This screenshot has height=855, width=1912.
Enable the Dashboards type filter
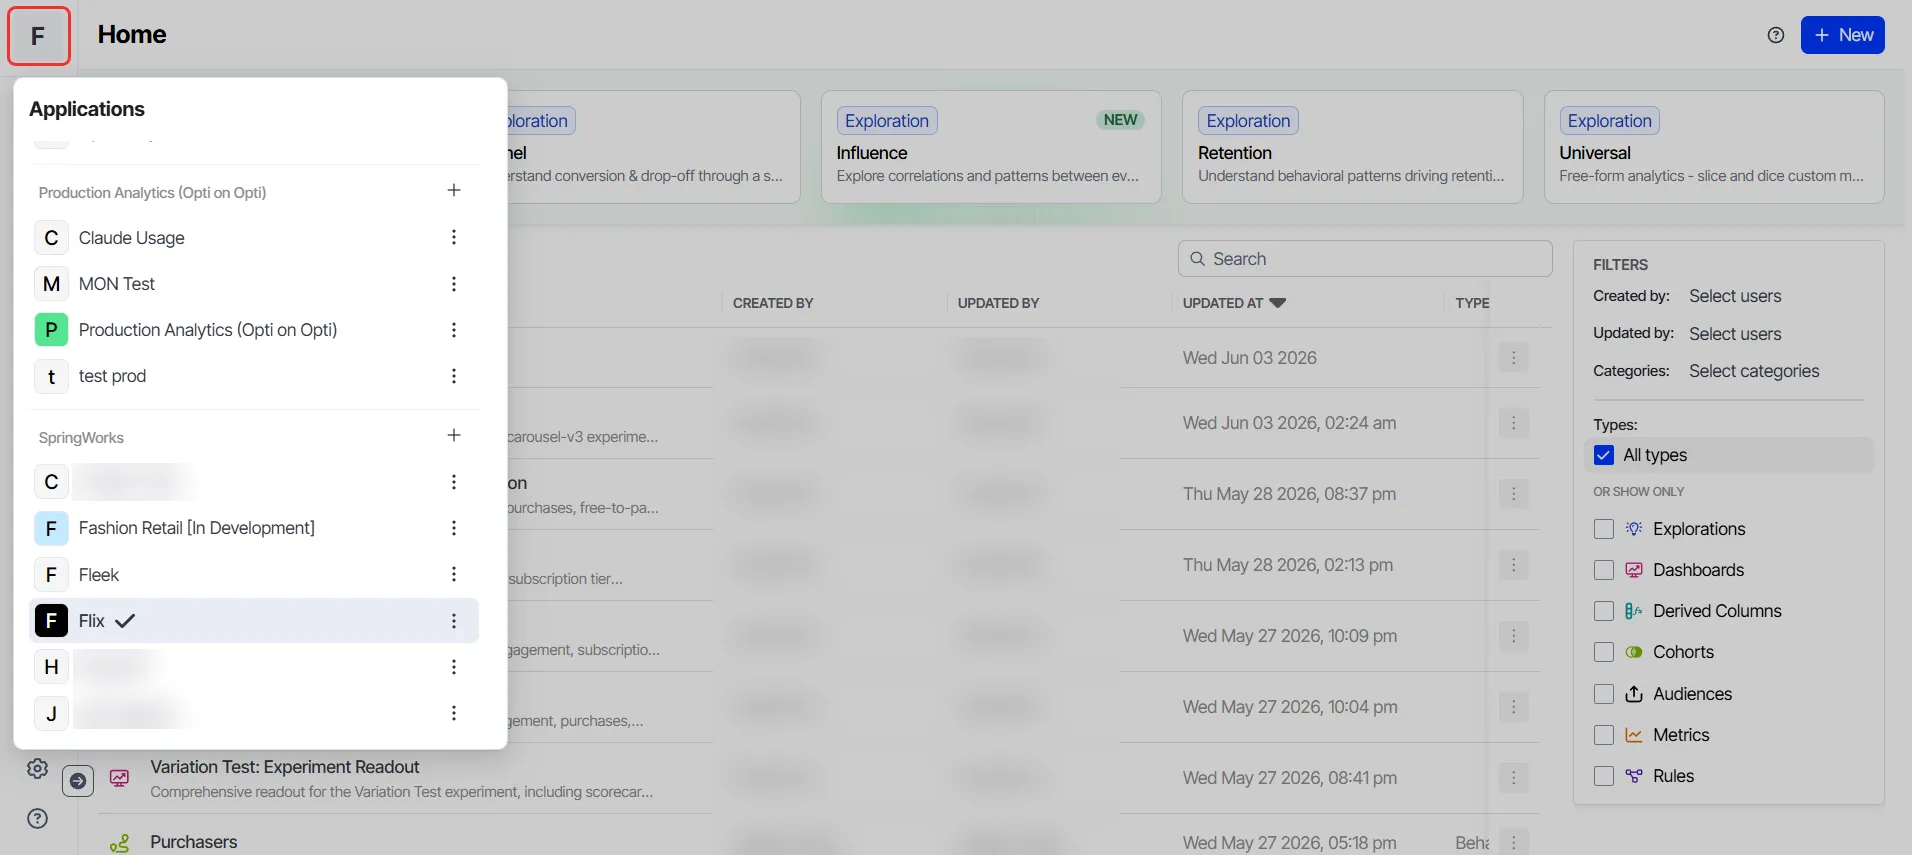click(1604, 570)
